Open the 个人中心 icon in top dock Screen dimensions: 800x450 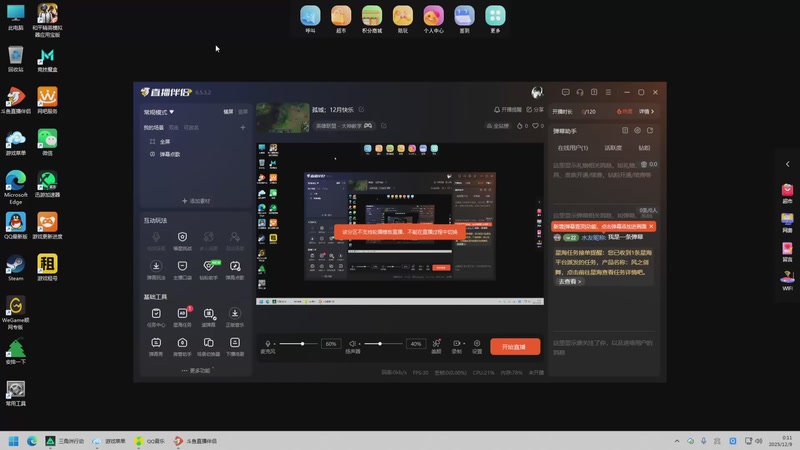[434, 19]
